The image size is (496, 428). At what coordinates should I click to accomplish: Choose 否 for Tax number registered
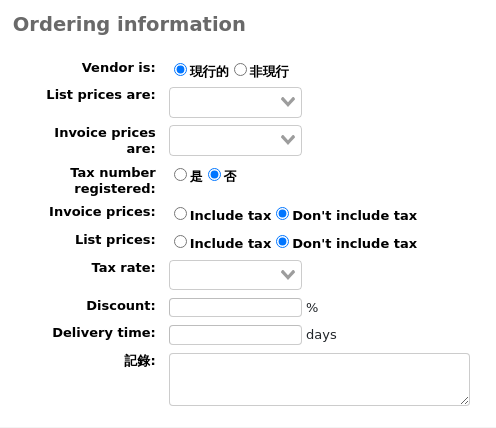[x=214, y=175]
